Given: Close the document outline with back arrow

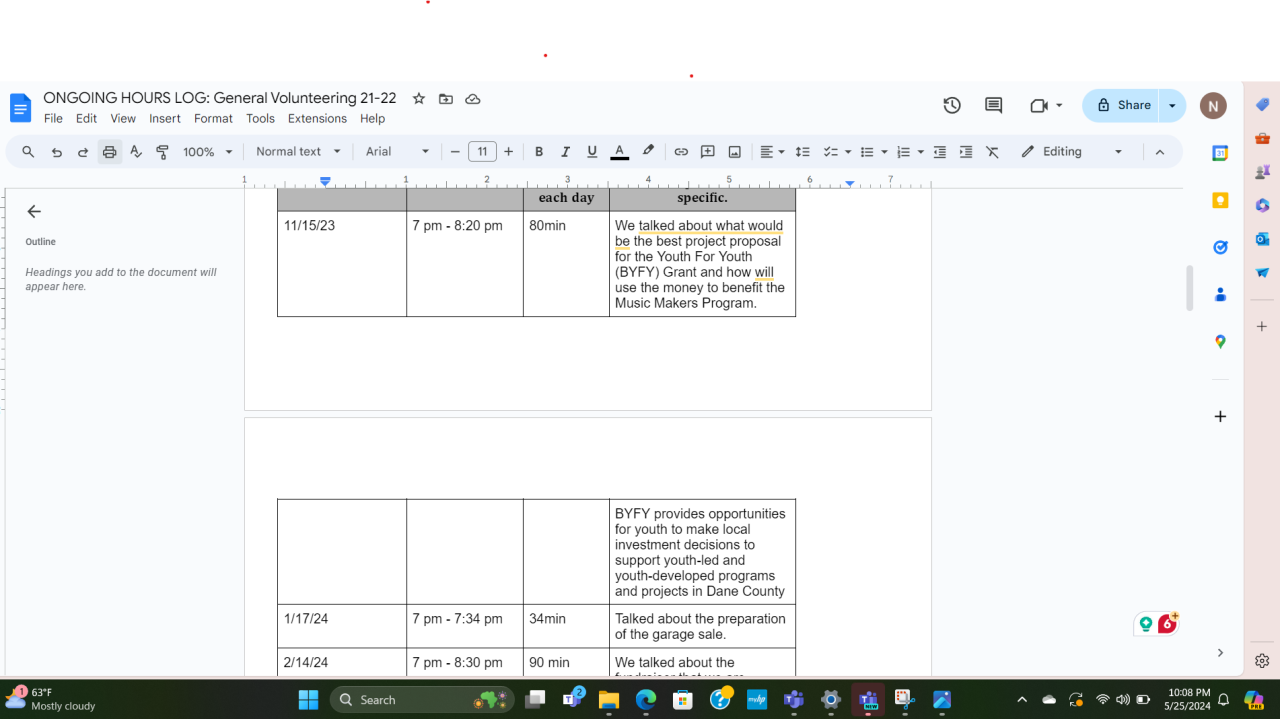Looking at the screenshot, I should pos(34,211).
